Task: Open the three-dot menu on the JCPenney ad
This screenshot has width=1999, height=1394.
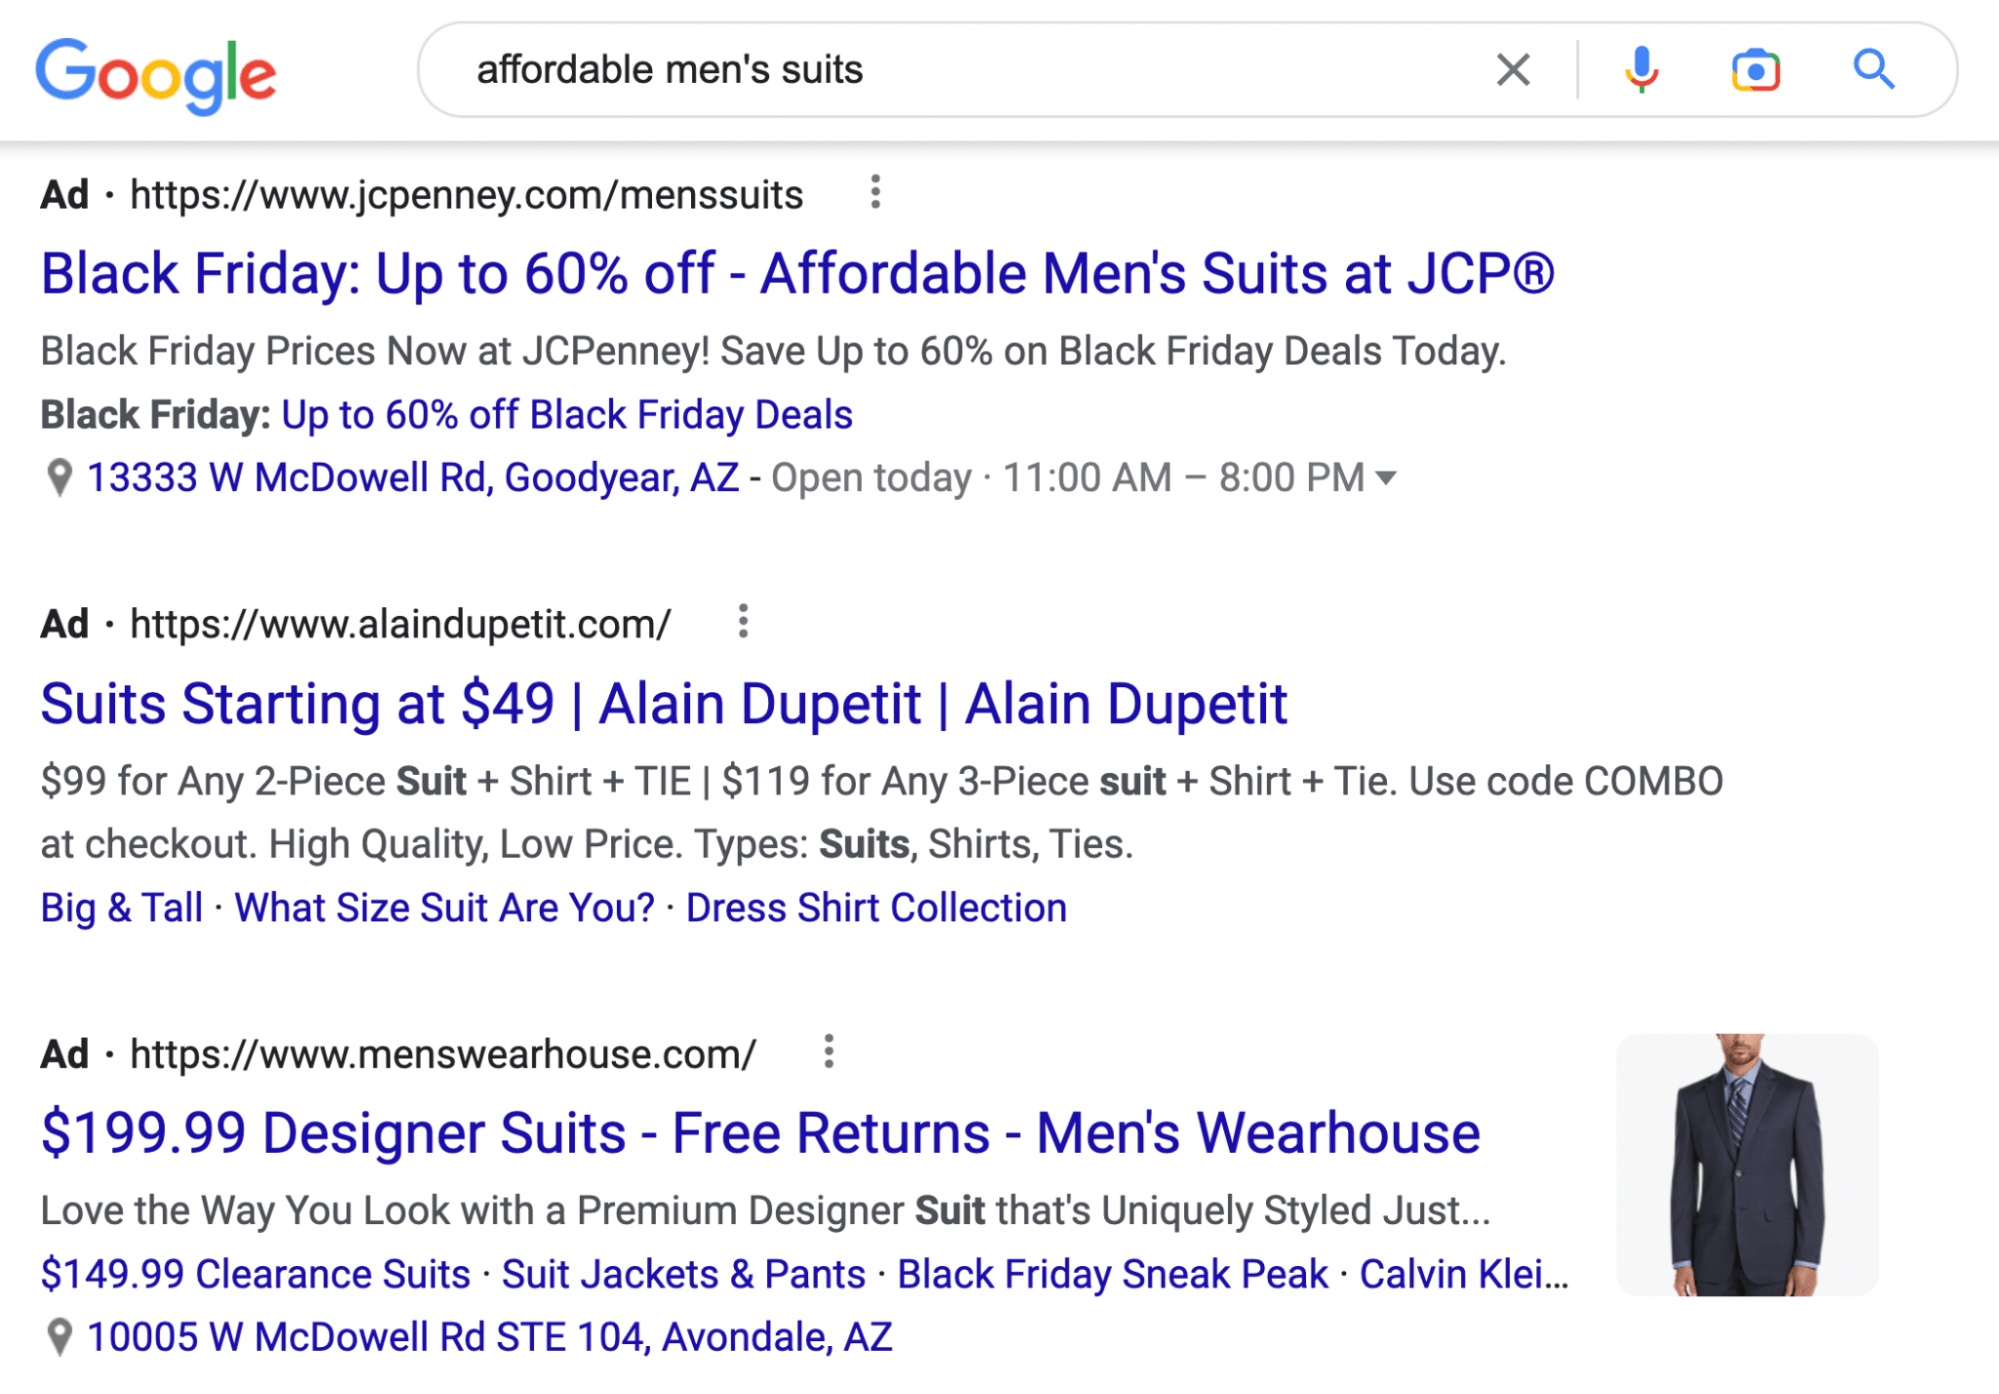Action: [x=875, y=193]
